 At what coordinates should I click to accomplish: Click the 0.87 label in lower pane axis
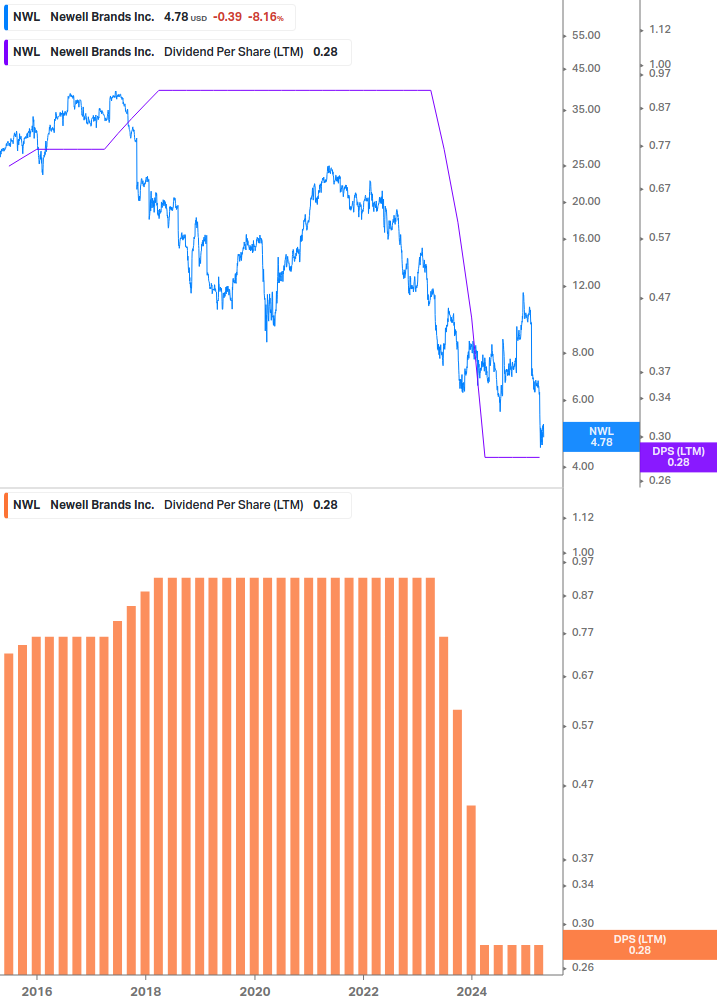(x=583, y=595)
